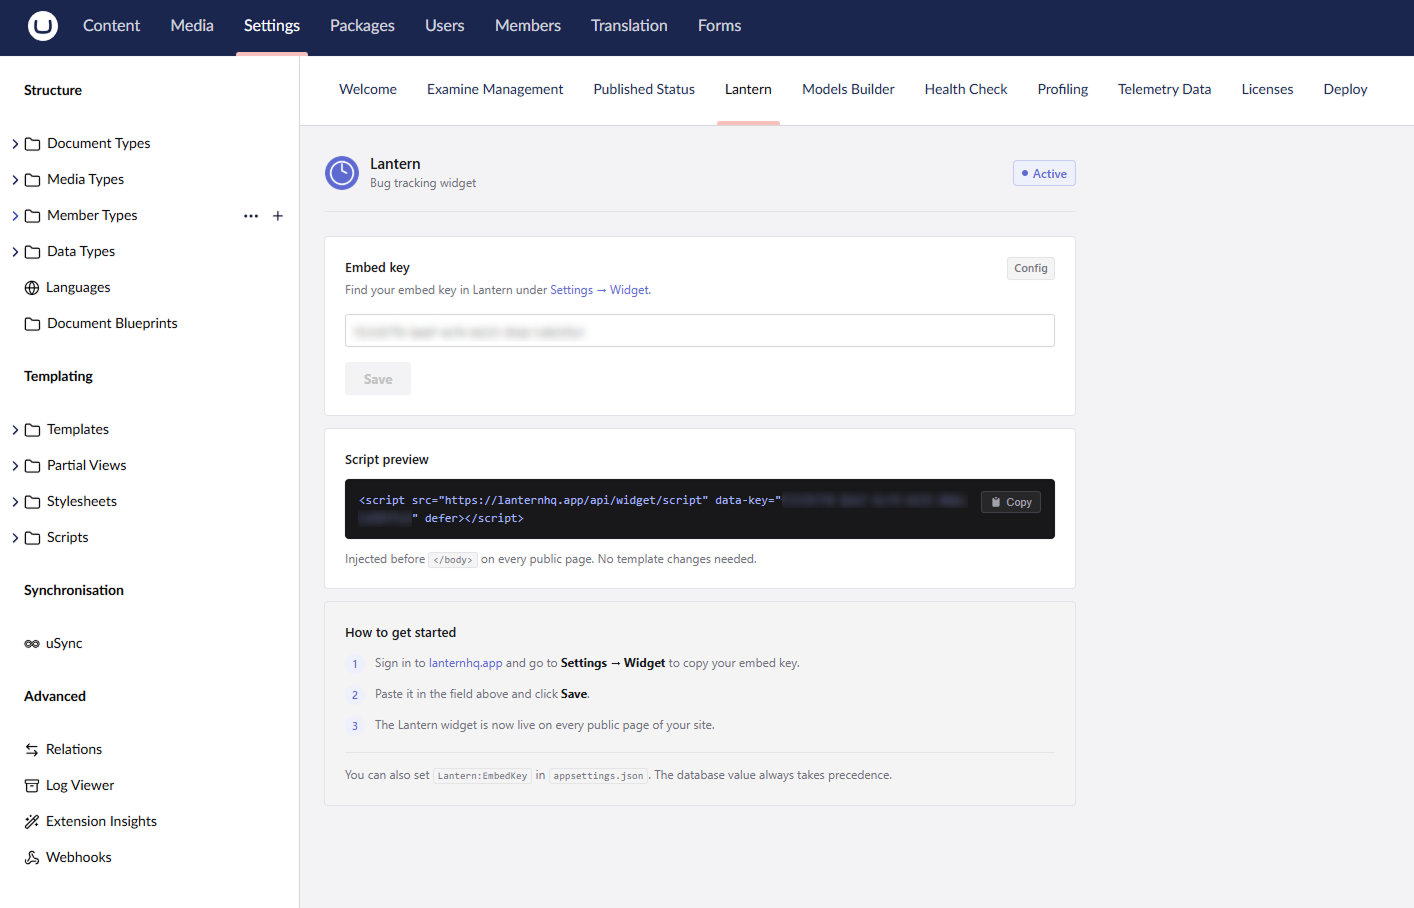The image size is (1414, 908).
Task: Switch to the Models Builder tab
Action: (x=848, y=90)
